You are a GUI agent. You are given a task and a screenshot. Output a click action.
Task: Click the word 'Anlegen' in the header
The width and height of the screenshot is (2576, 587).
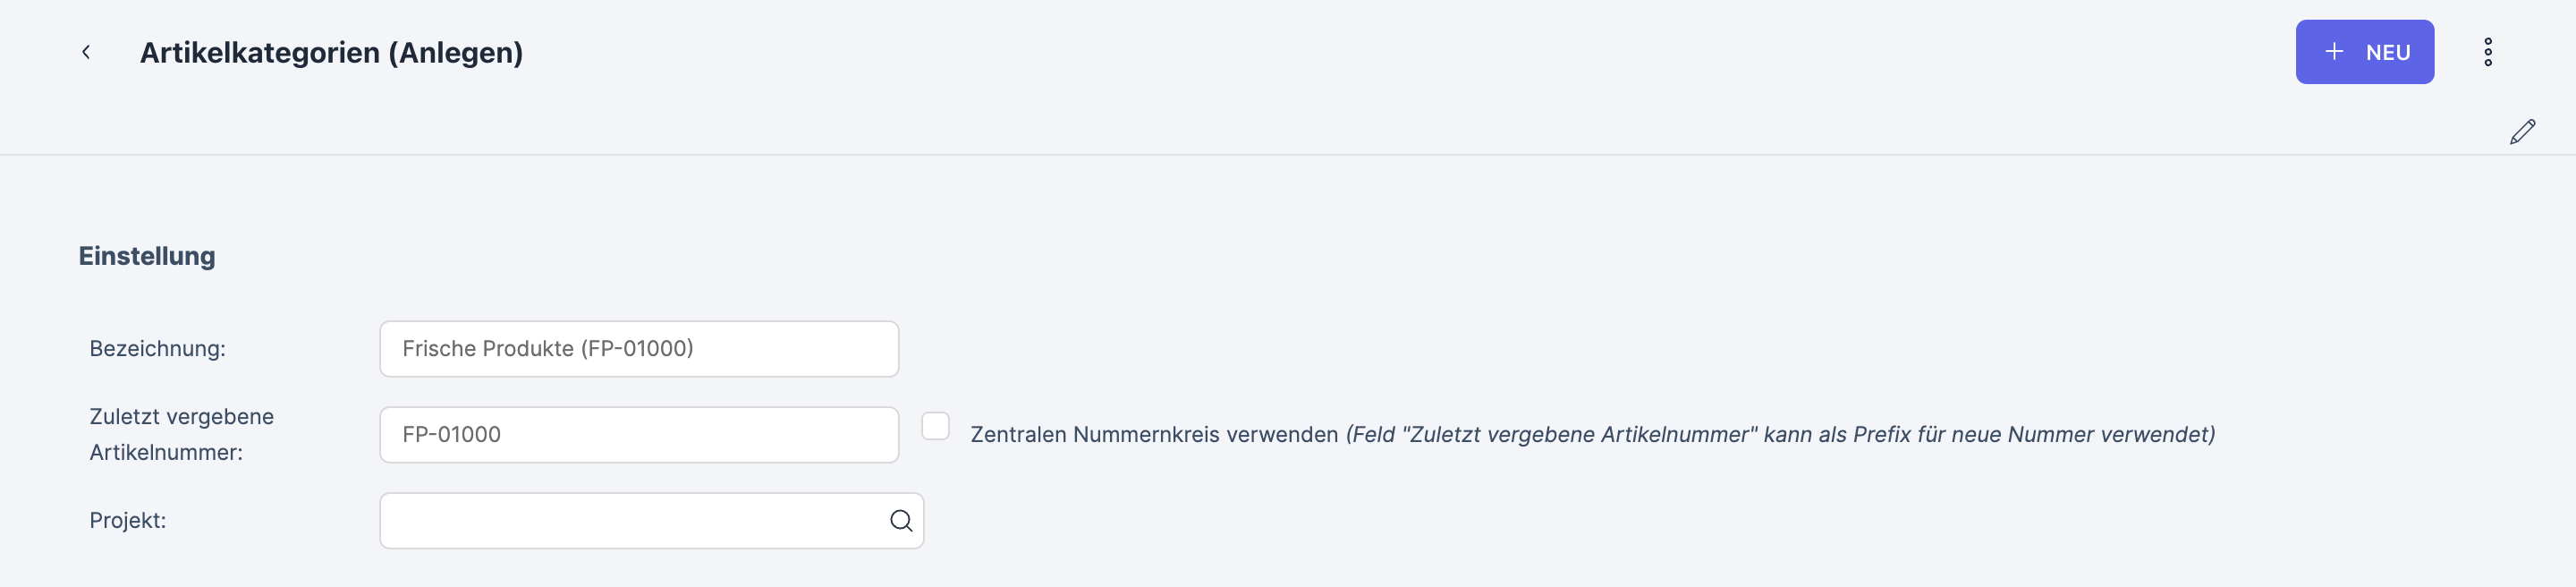click(454, 53)
